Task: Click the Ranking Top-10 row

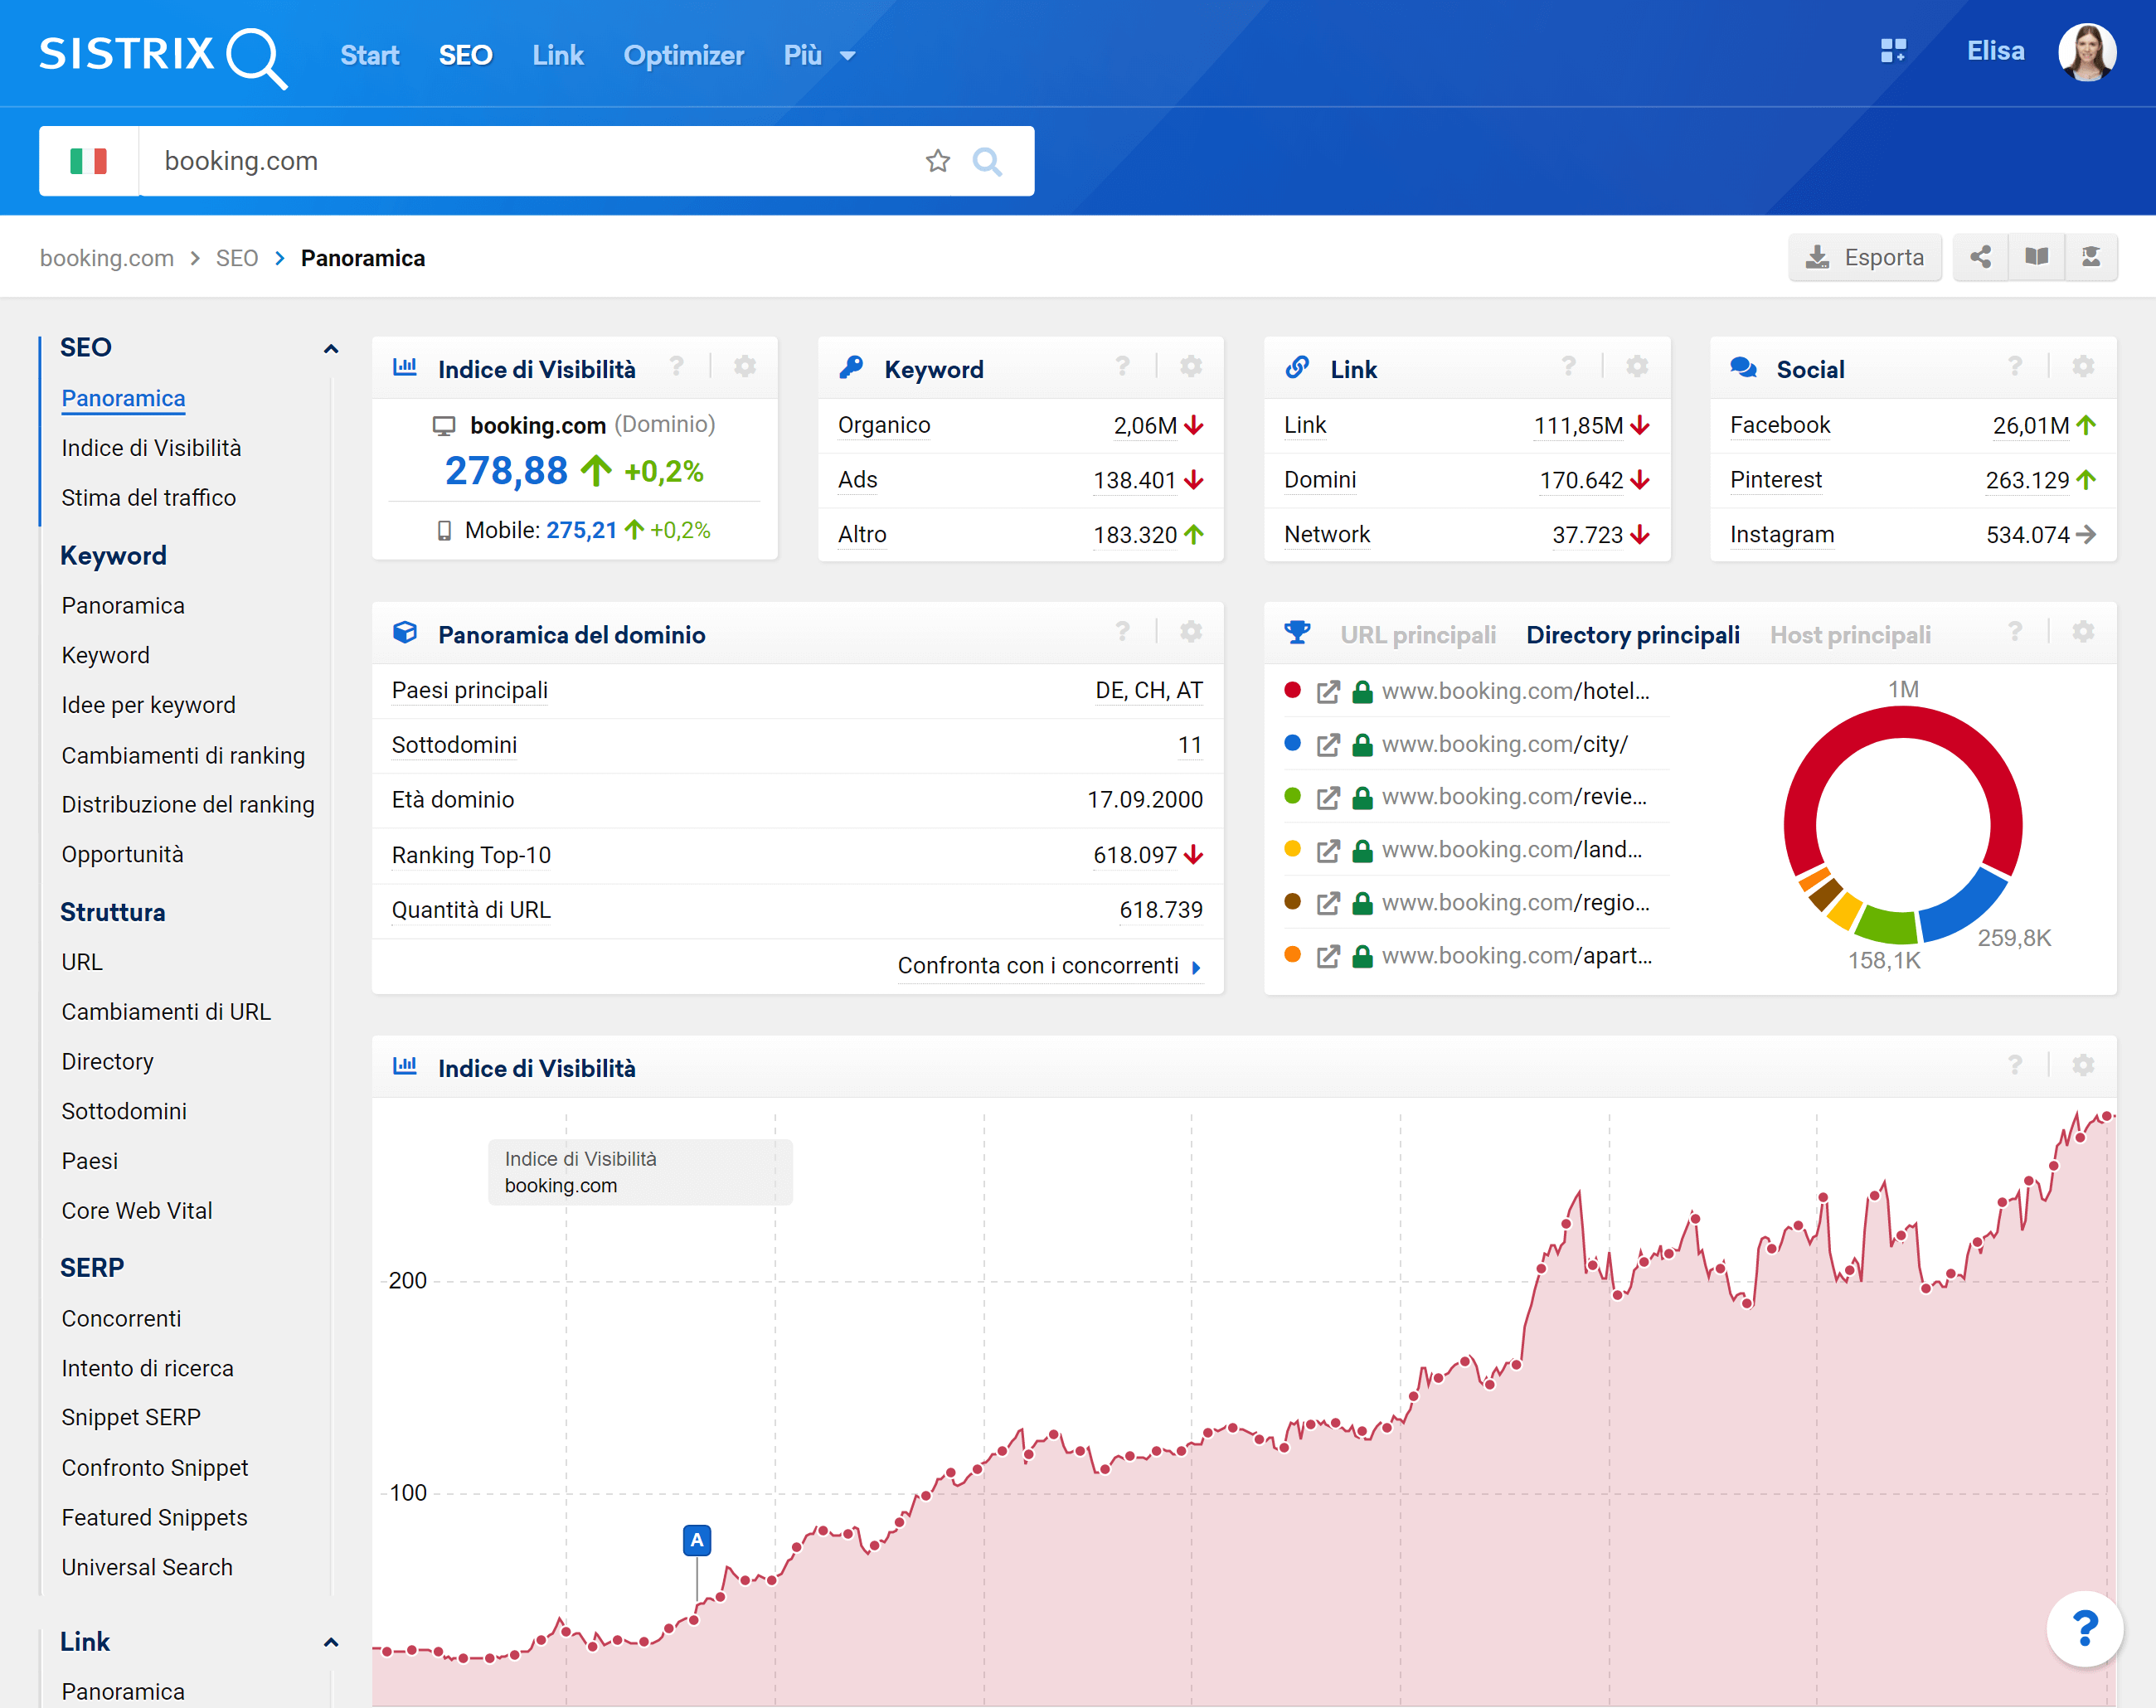Action: [797, 855]
